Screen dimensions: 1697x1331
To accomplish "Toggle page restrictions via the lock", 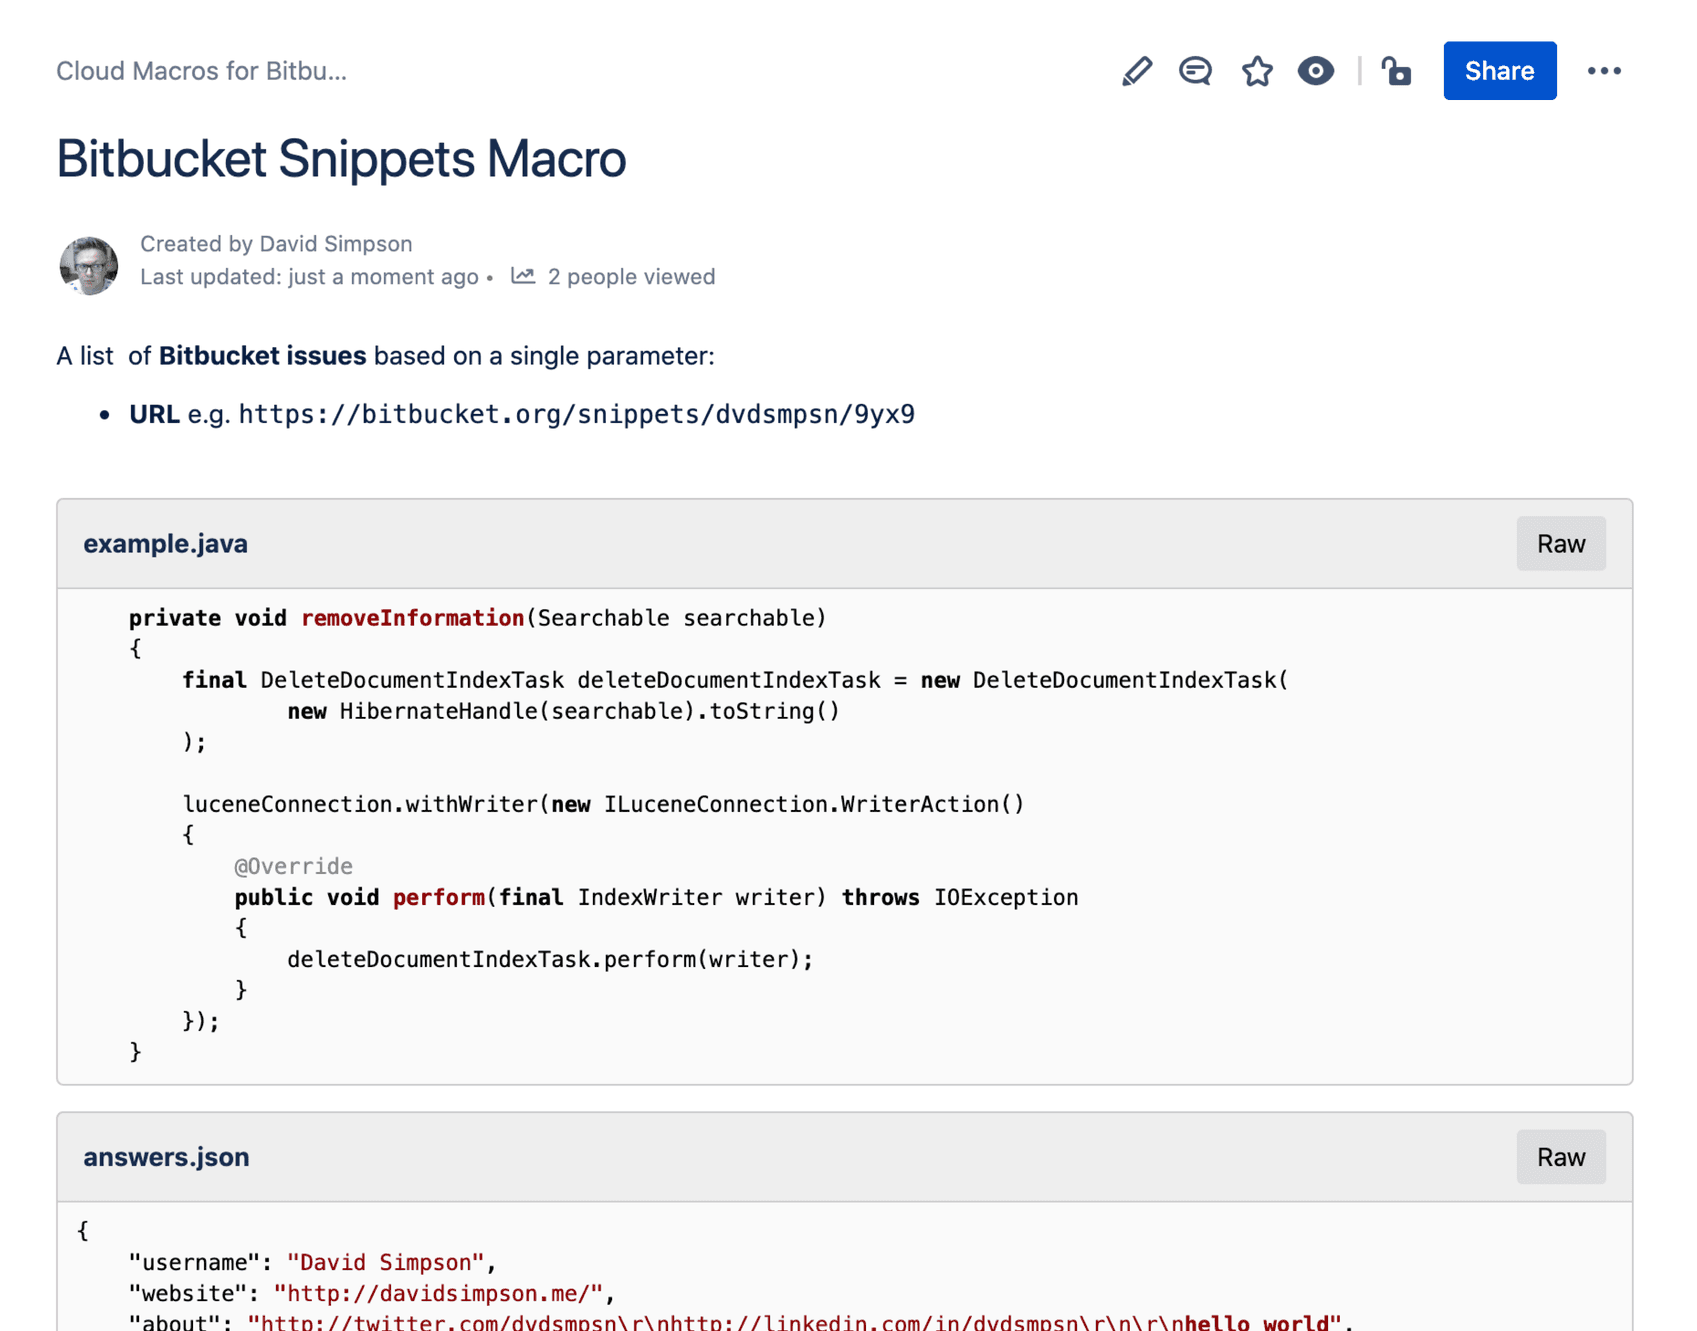I will [1397, 71].
